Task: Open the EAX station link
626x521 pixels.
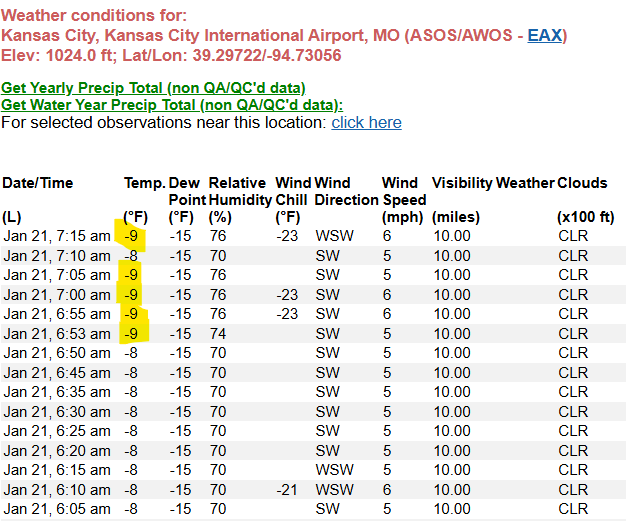Action: [544, 36]
